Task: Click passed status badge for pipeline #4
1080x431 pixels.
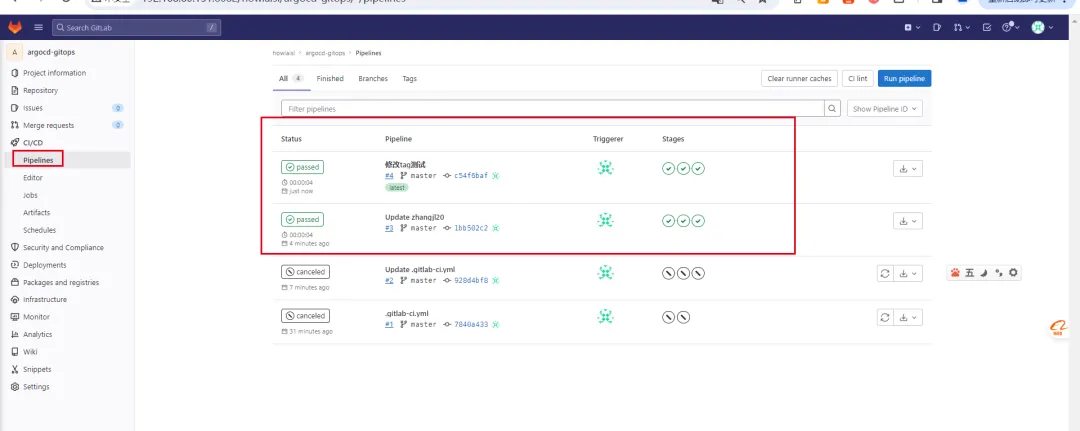Action: [302, 167]
